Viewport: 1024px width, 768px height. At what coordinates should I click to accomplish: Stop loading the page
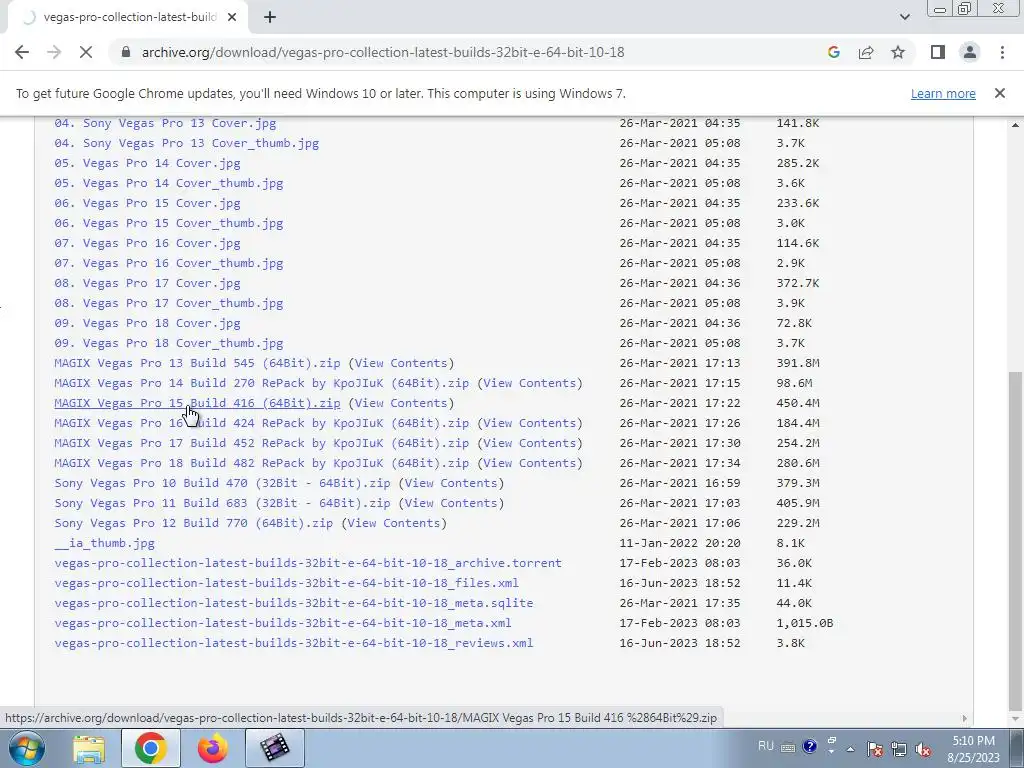click(x=86, y=52)
